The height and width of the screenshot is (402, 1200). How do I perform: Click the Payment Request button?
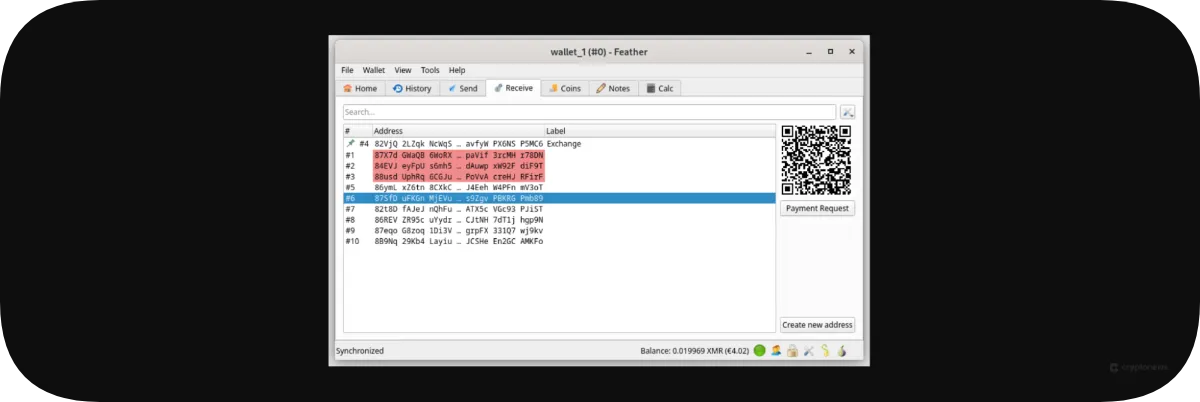pos(817,208)
